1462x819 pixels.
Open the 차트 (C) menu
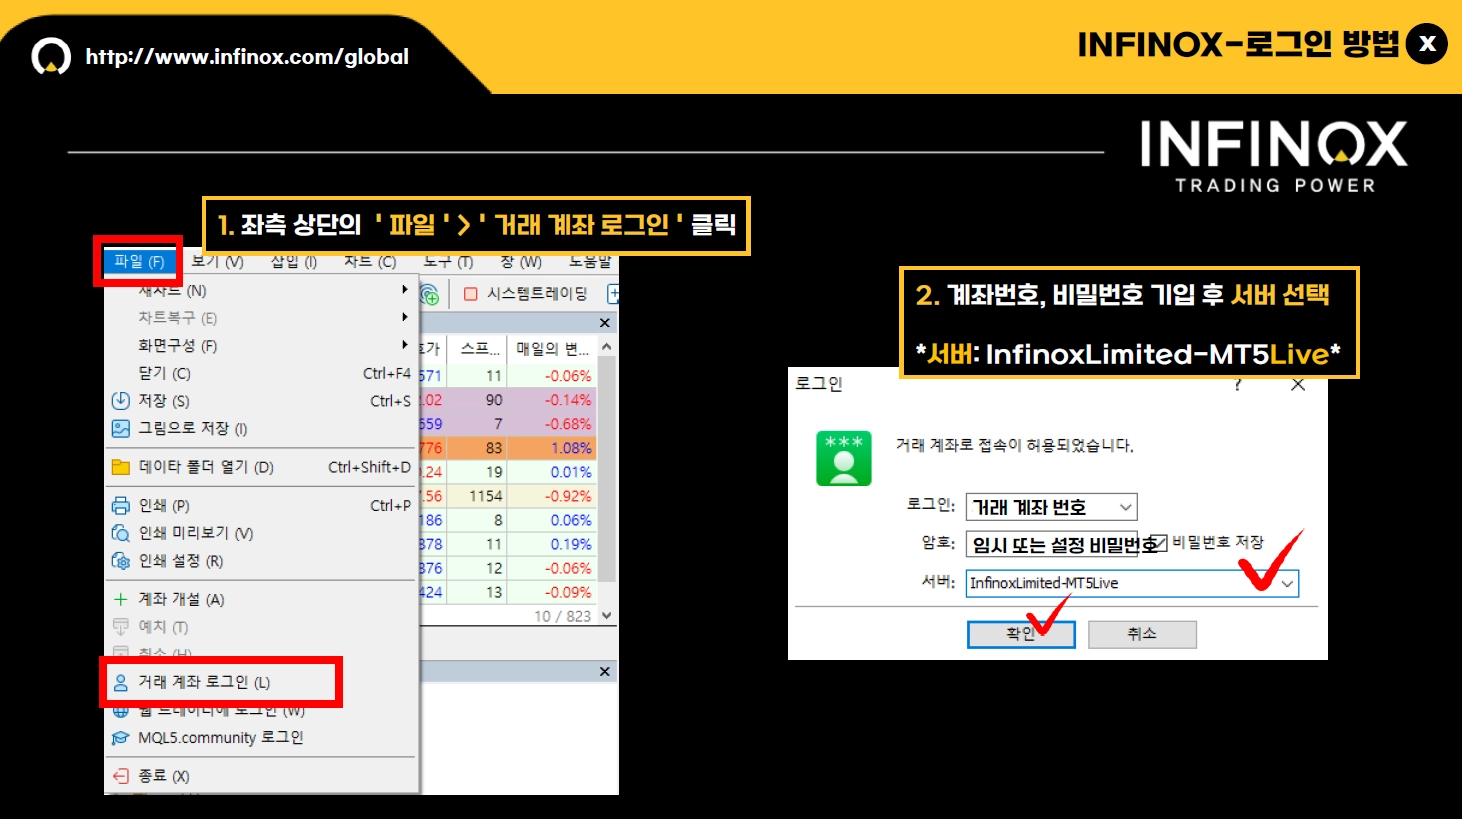click(370, 262)
